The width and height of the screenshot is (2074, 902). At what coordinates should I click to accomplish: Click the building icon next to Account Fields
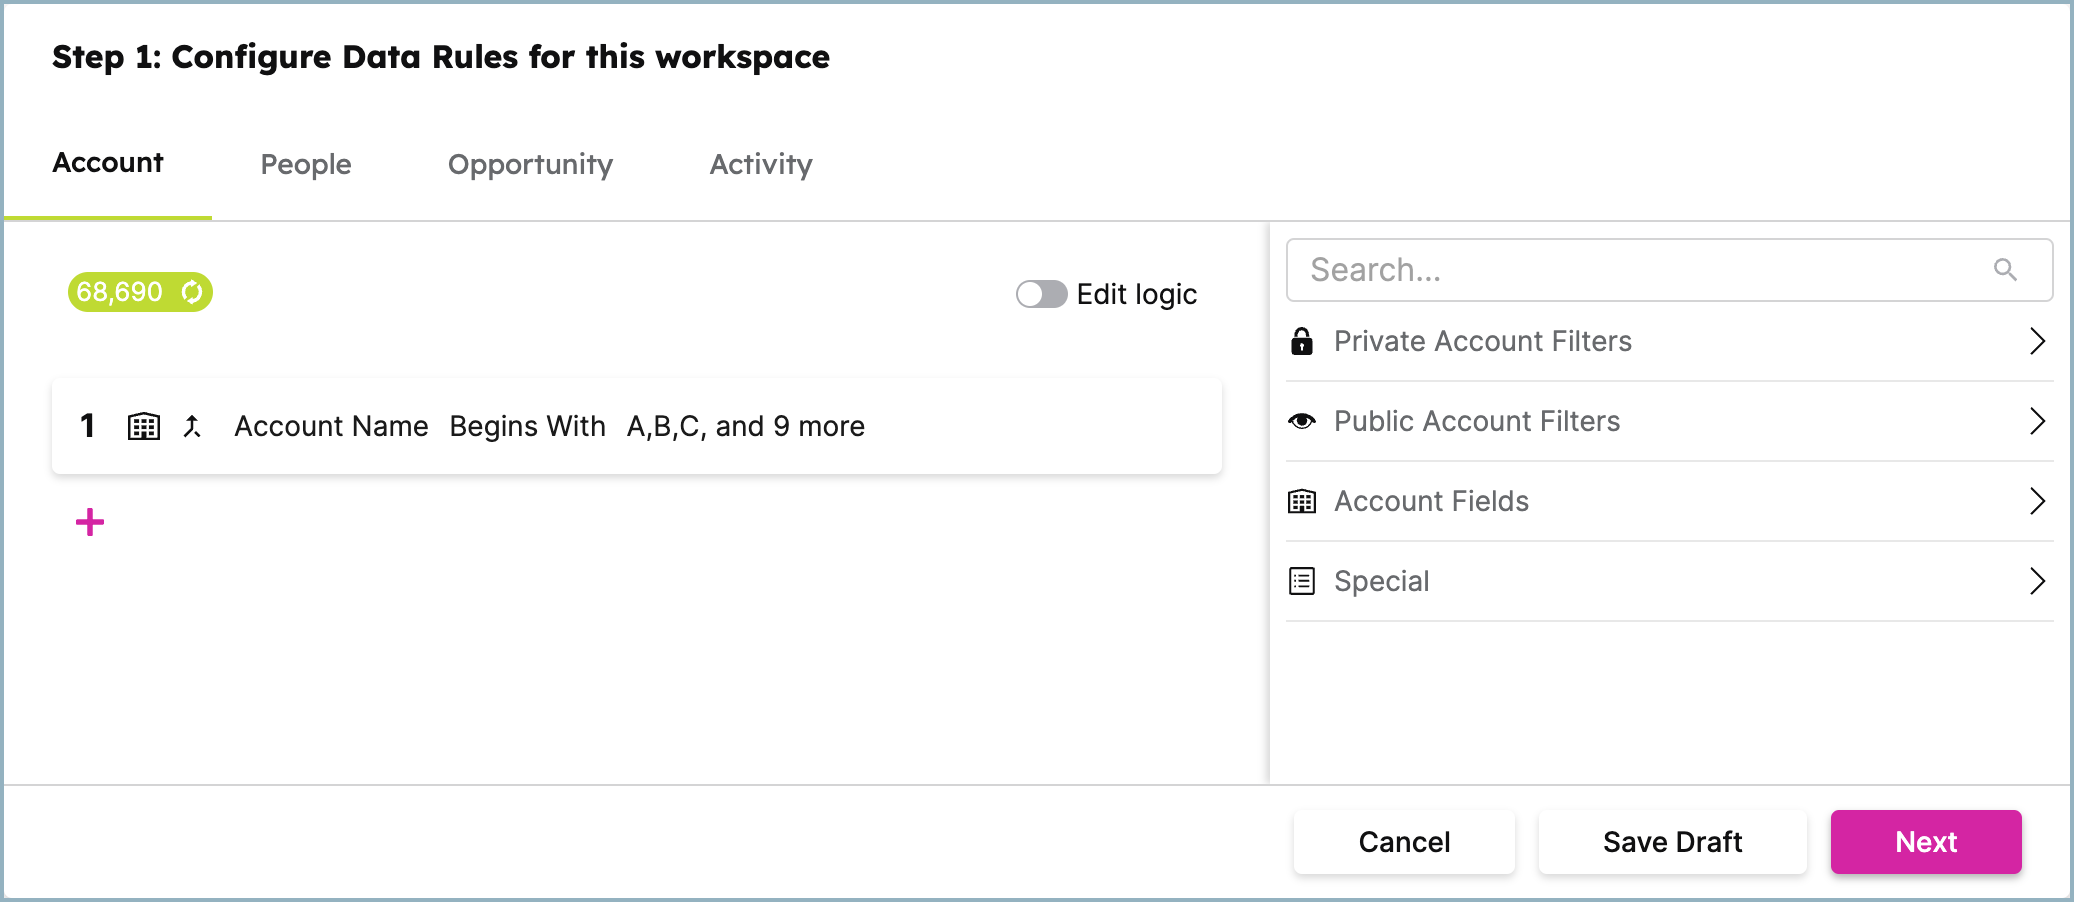[1301, 501]
